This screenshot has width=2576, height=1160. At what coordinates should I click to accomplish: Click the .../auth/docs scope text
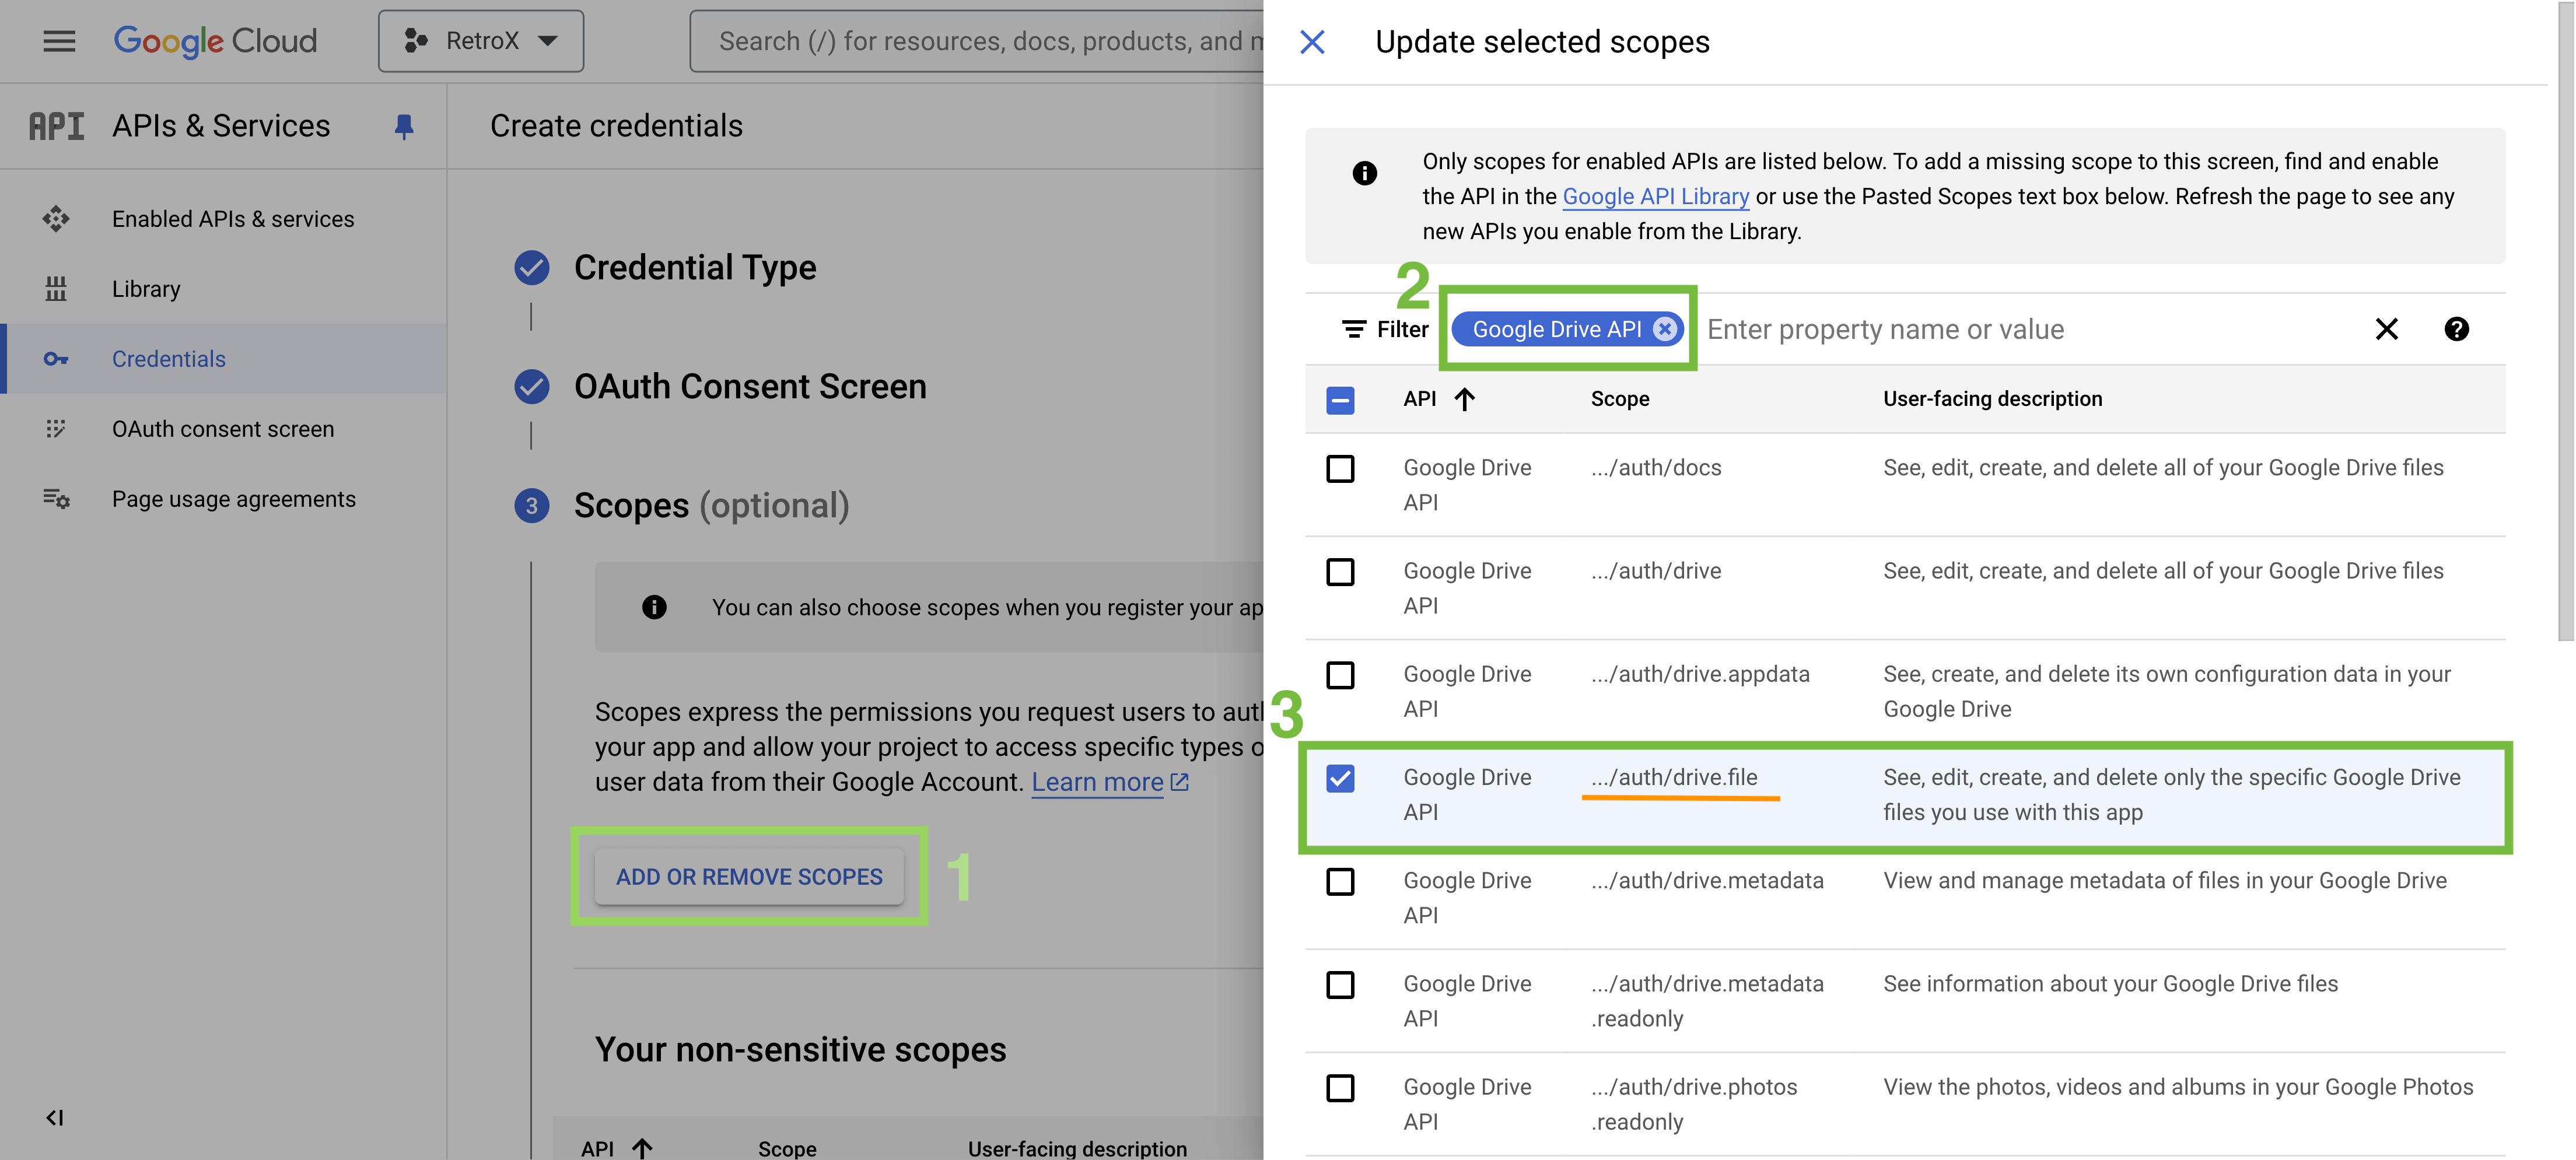[x=1656, y=468]
